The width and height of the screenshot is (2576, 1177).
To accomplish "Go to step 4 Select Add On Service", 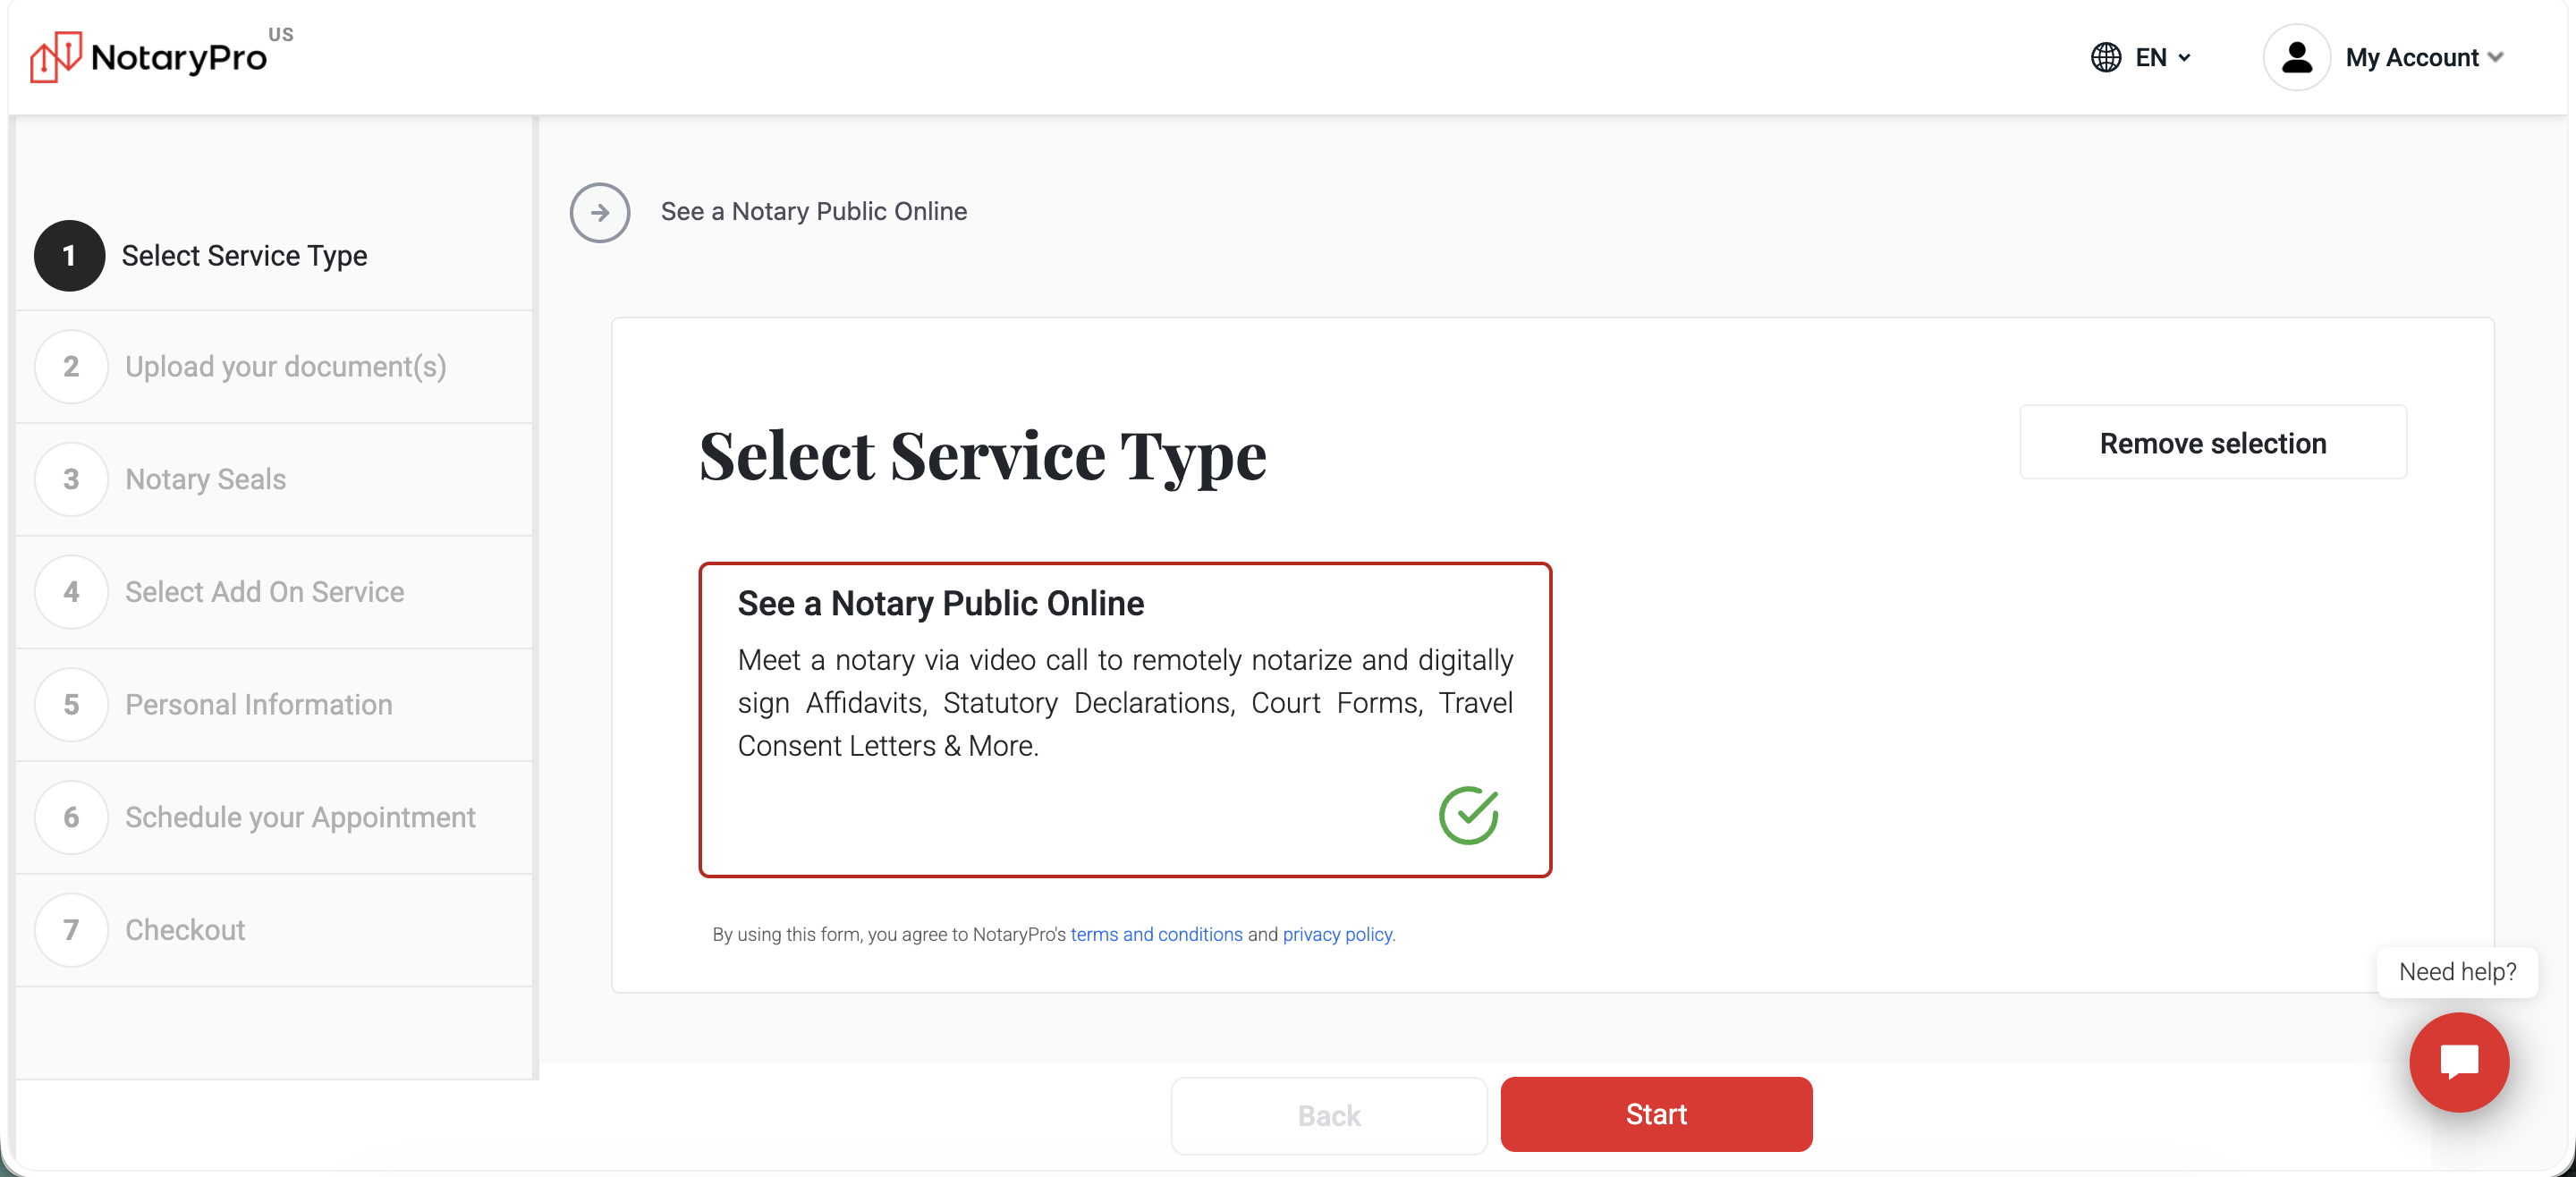I will point(274,592).
